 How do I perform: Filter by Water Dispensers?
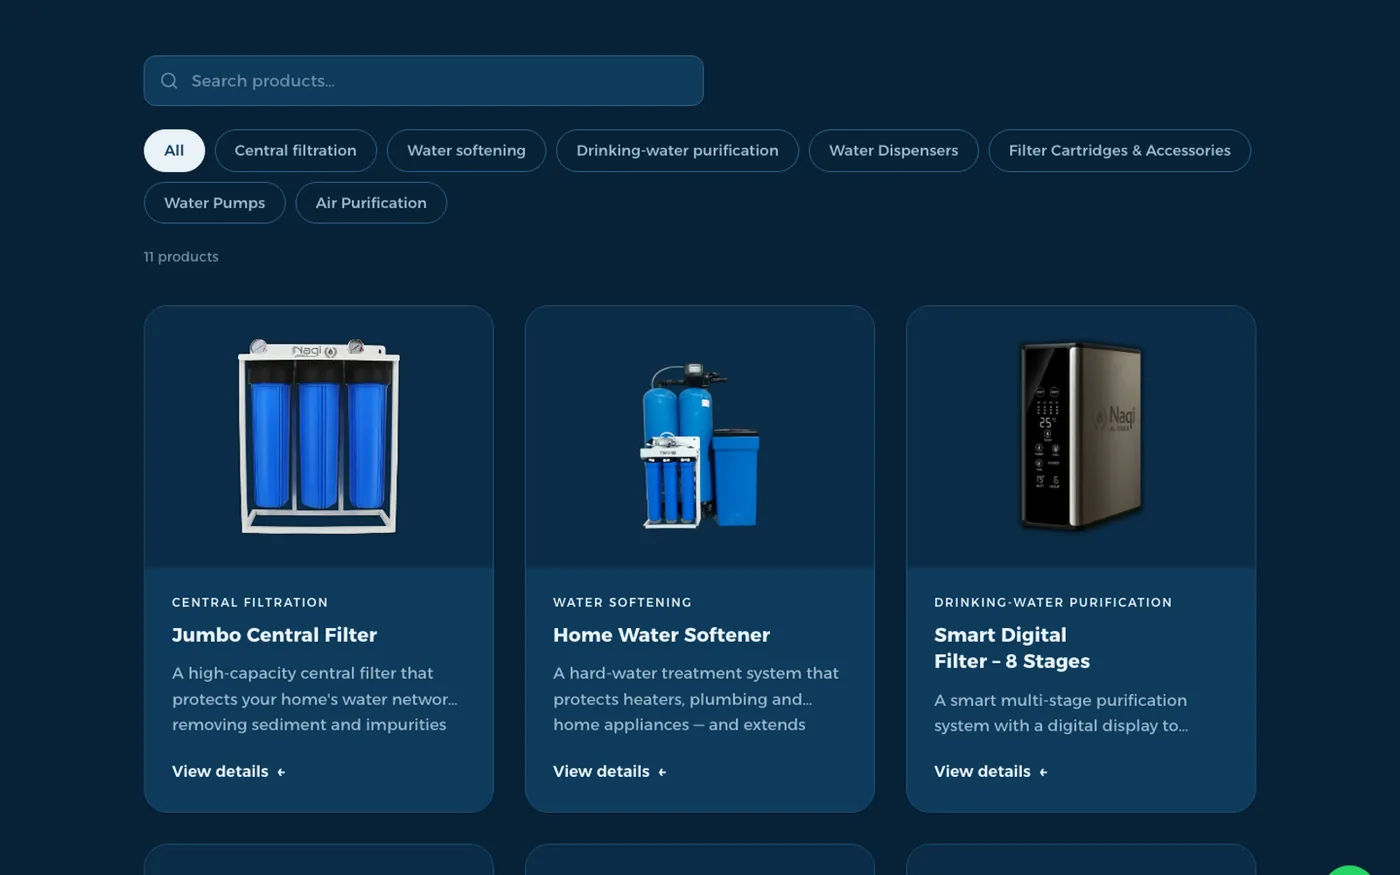tap(893, 151)
